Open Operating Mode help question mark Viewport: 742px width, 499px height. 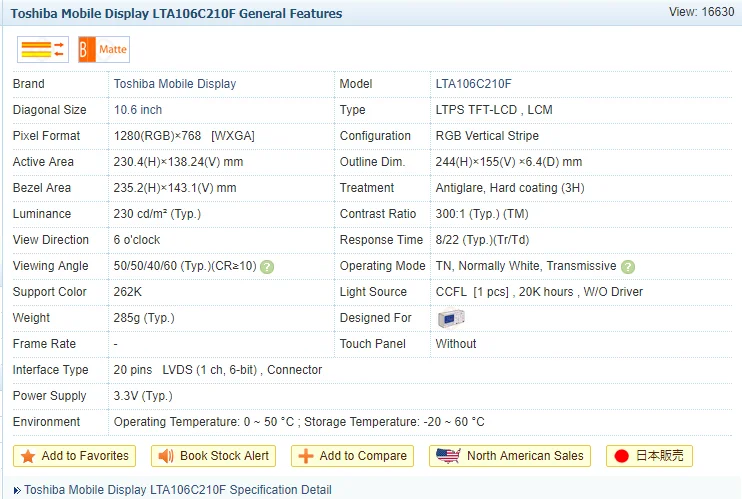tap(627, 267)
